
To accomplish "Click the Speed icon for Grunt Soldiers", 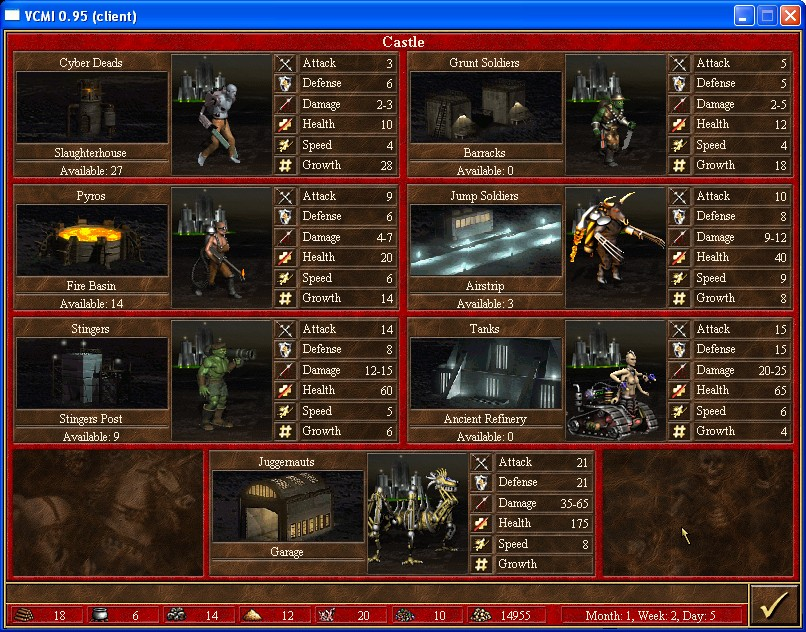I will [679, 146].
